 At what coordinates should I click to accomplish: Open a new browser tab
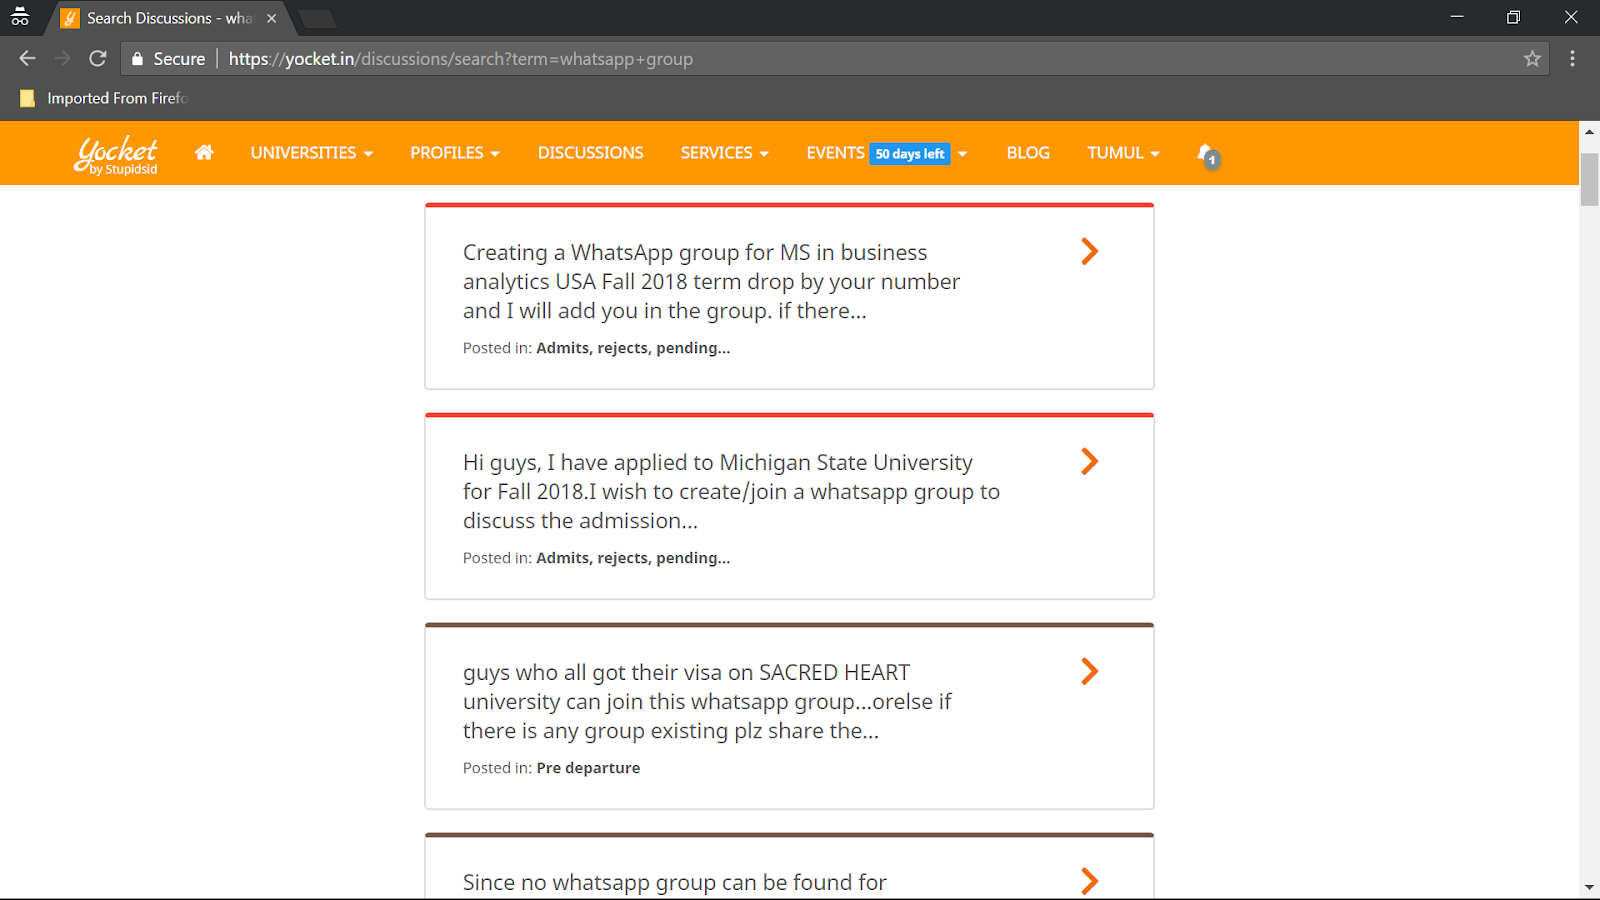317,19
